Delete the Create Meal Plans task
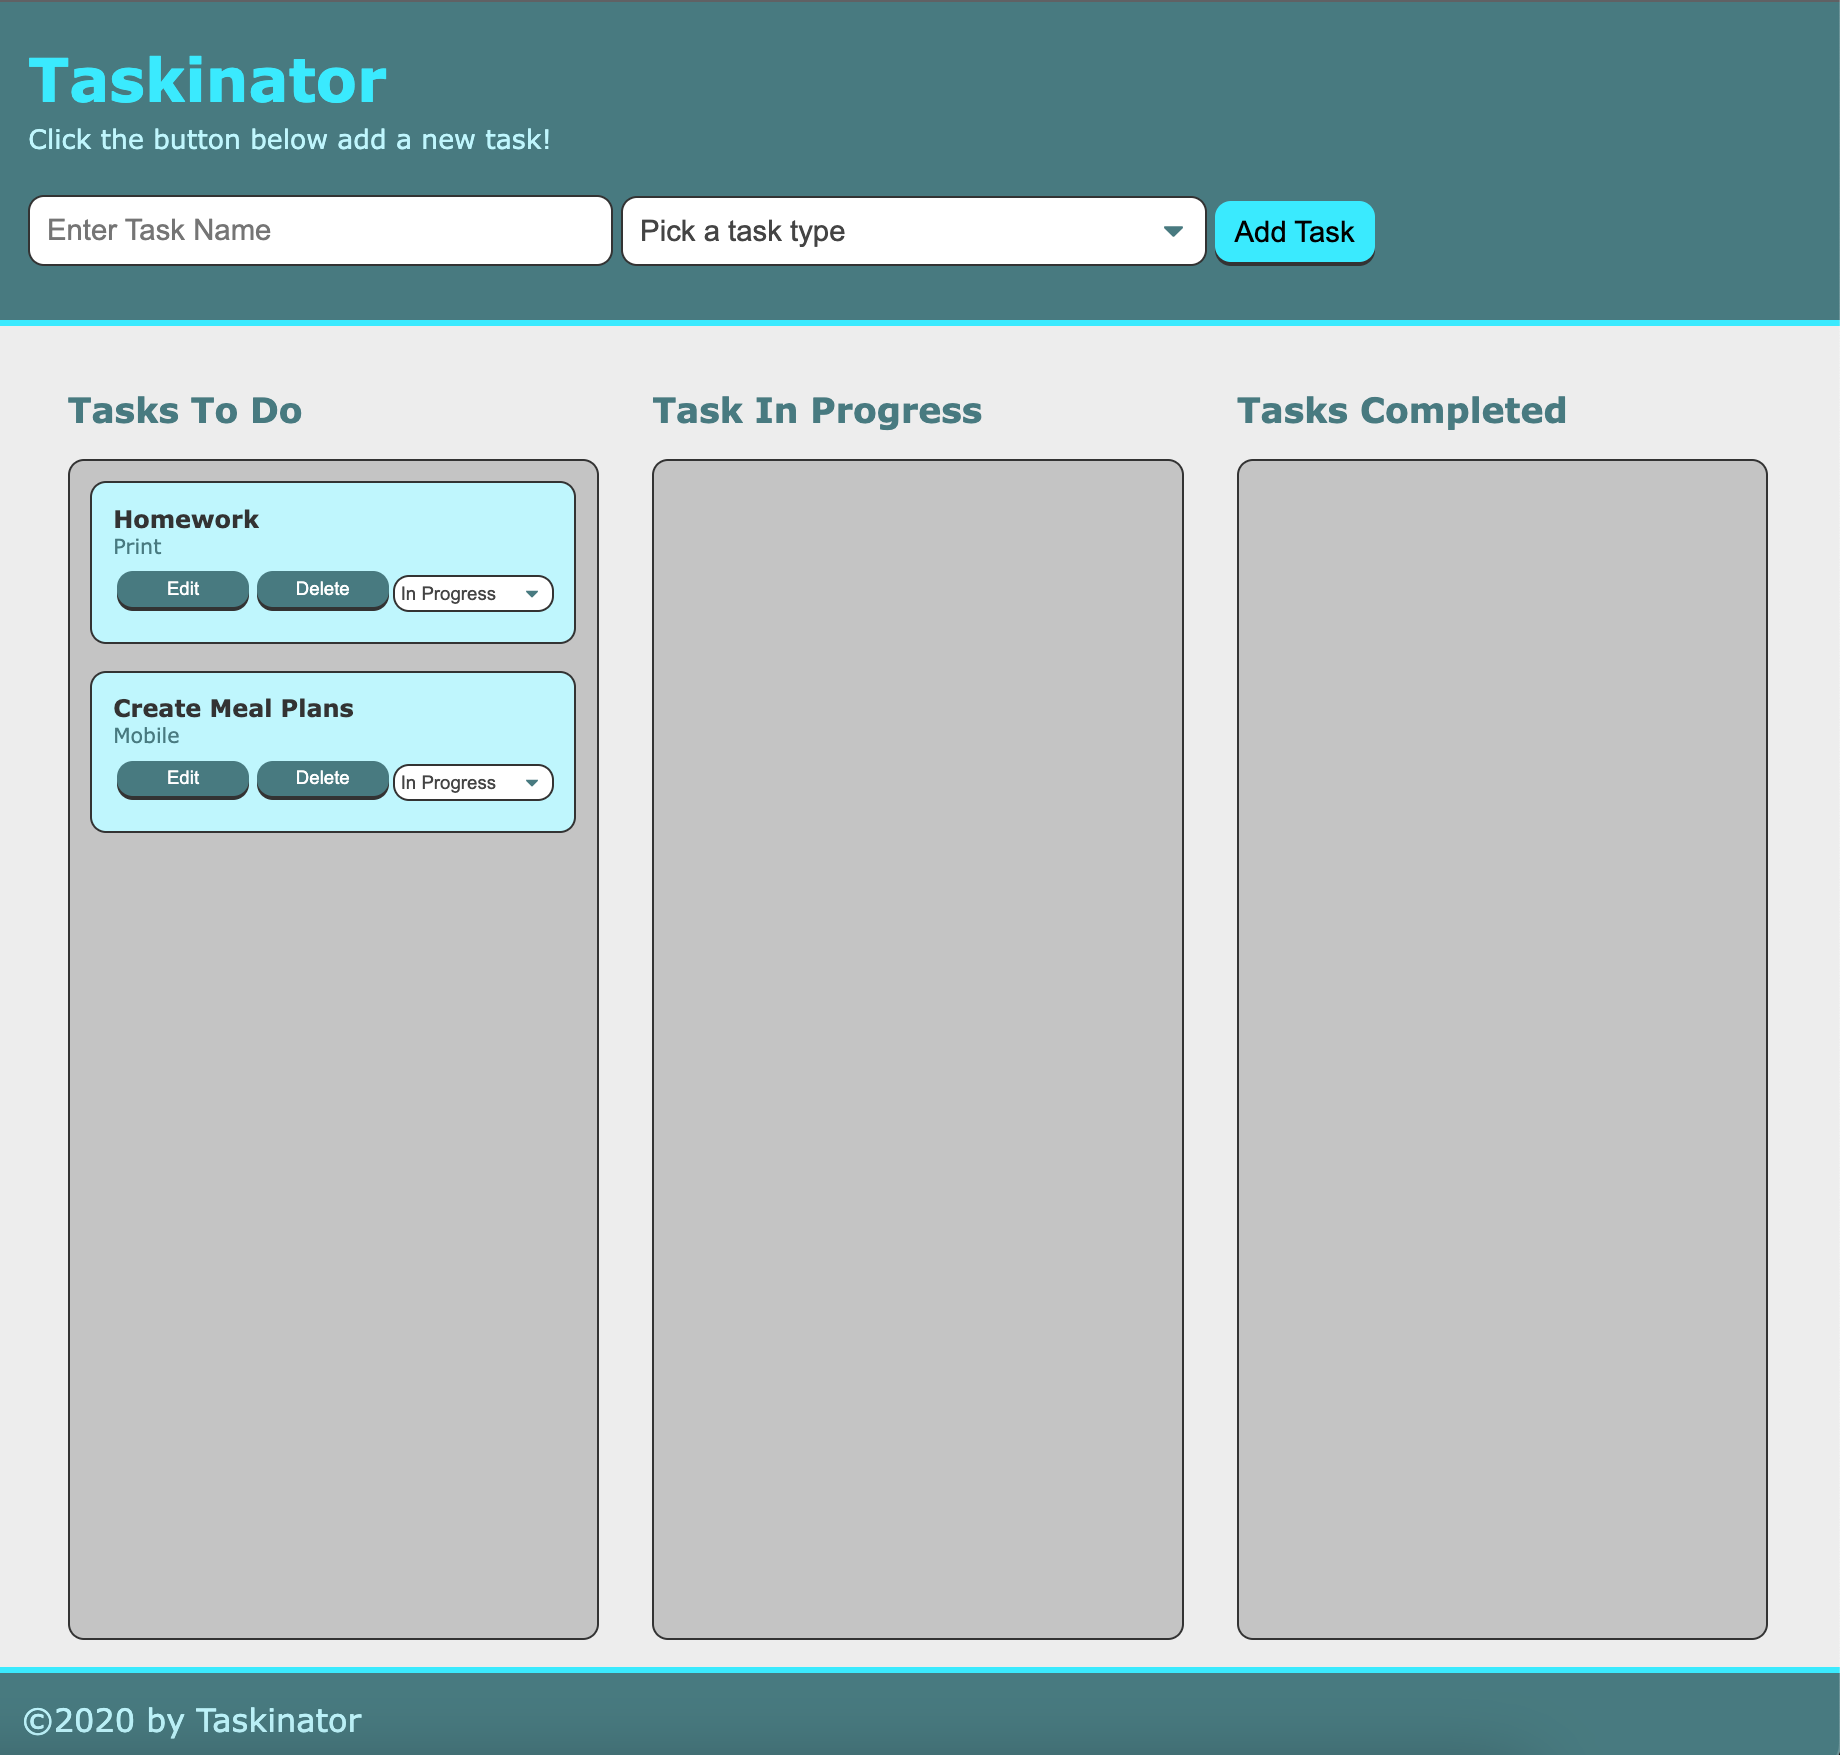 pos(322,779)
